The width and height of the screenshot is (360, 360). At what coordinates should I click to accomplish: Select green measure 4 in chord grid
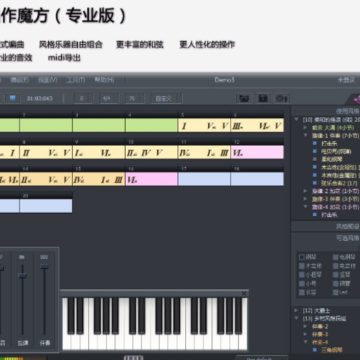point(152,125)
